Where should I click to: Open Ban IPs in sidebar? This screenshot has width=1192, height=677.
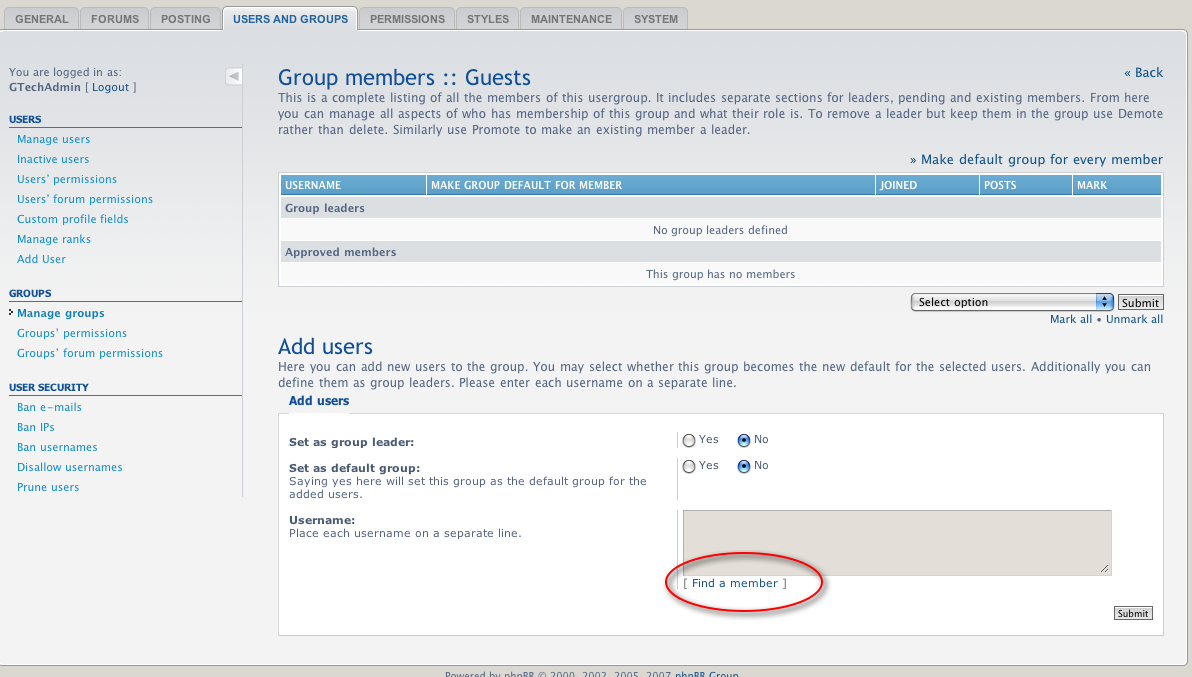(x=36, y=427)
